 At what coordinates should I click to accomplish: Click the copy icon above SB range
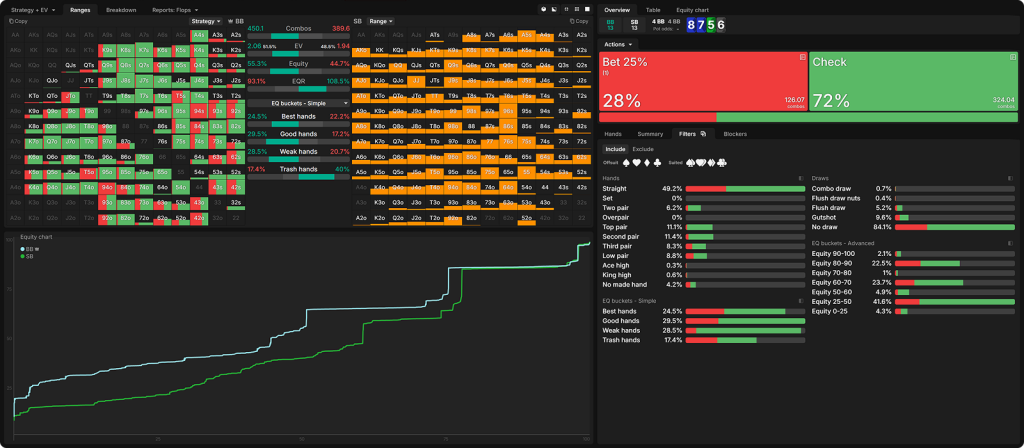578,20
